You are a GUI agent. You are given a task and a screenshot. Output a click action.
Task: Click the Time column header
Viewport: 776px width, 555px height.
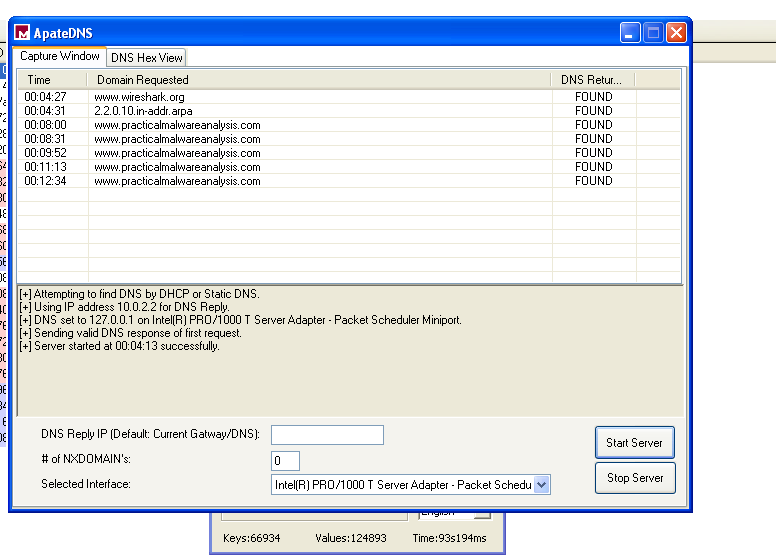(x=52, y=80)
